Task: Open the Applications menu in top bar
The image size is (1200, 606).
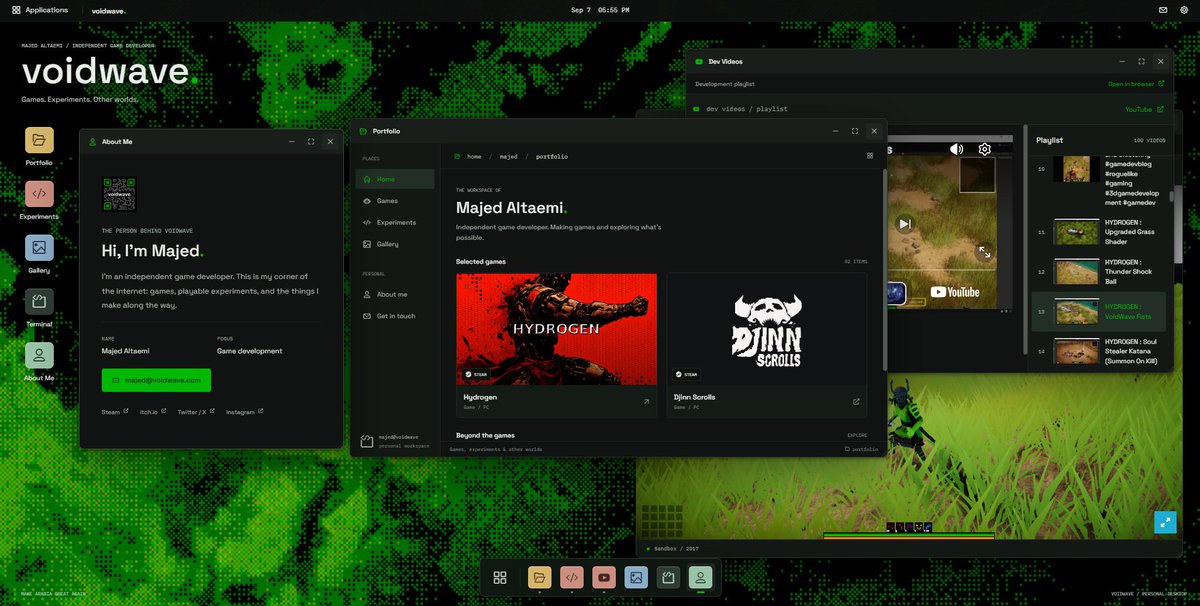Action: 40,10
